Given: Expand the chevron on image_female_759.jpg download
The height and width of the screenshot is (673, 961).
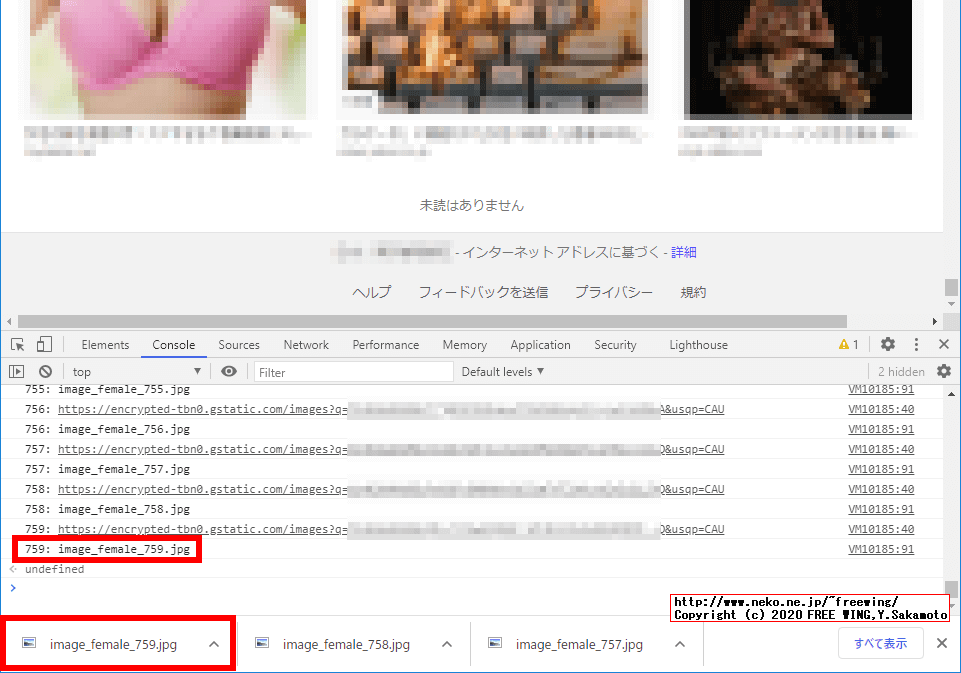Looking at the screenshot, I should (213, 644).
